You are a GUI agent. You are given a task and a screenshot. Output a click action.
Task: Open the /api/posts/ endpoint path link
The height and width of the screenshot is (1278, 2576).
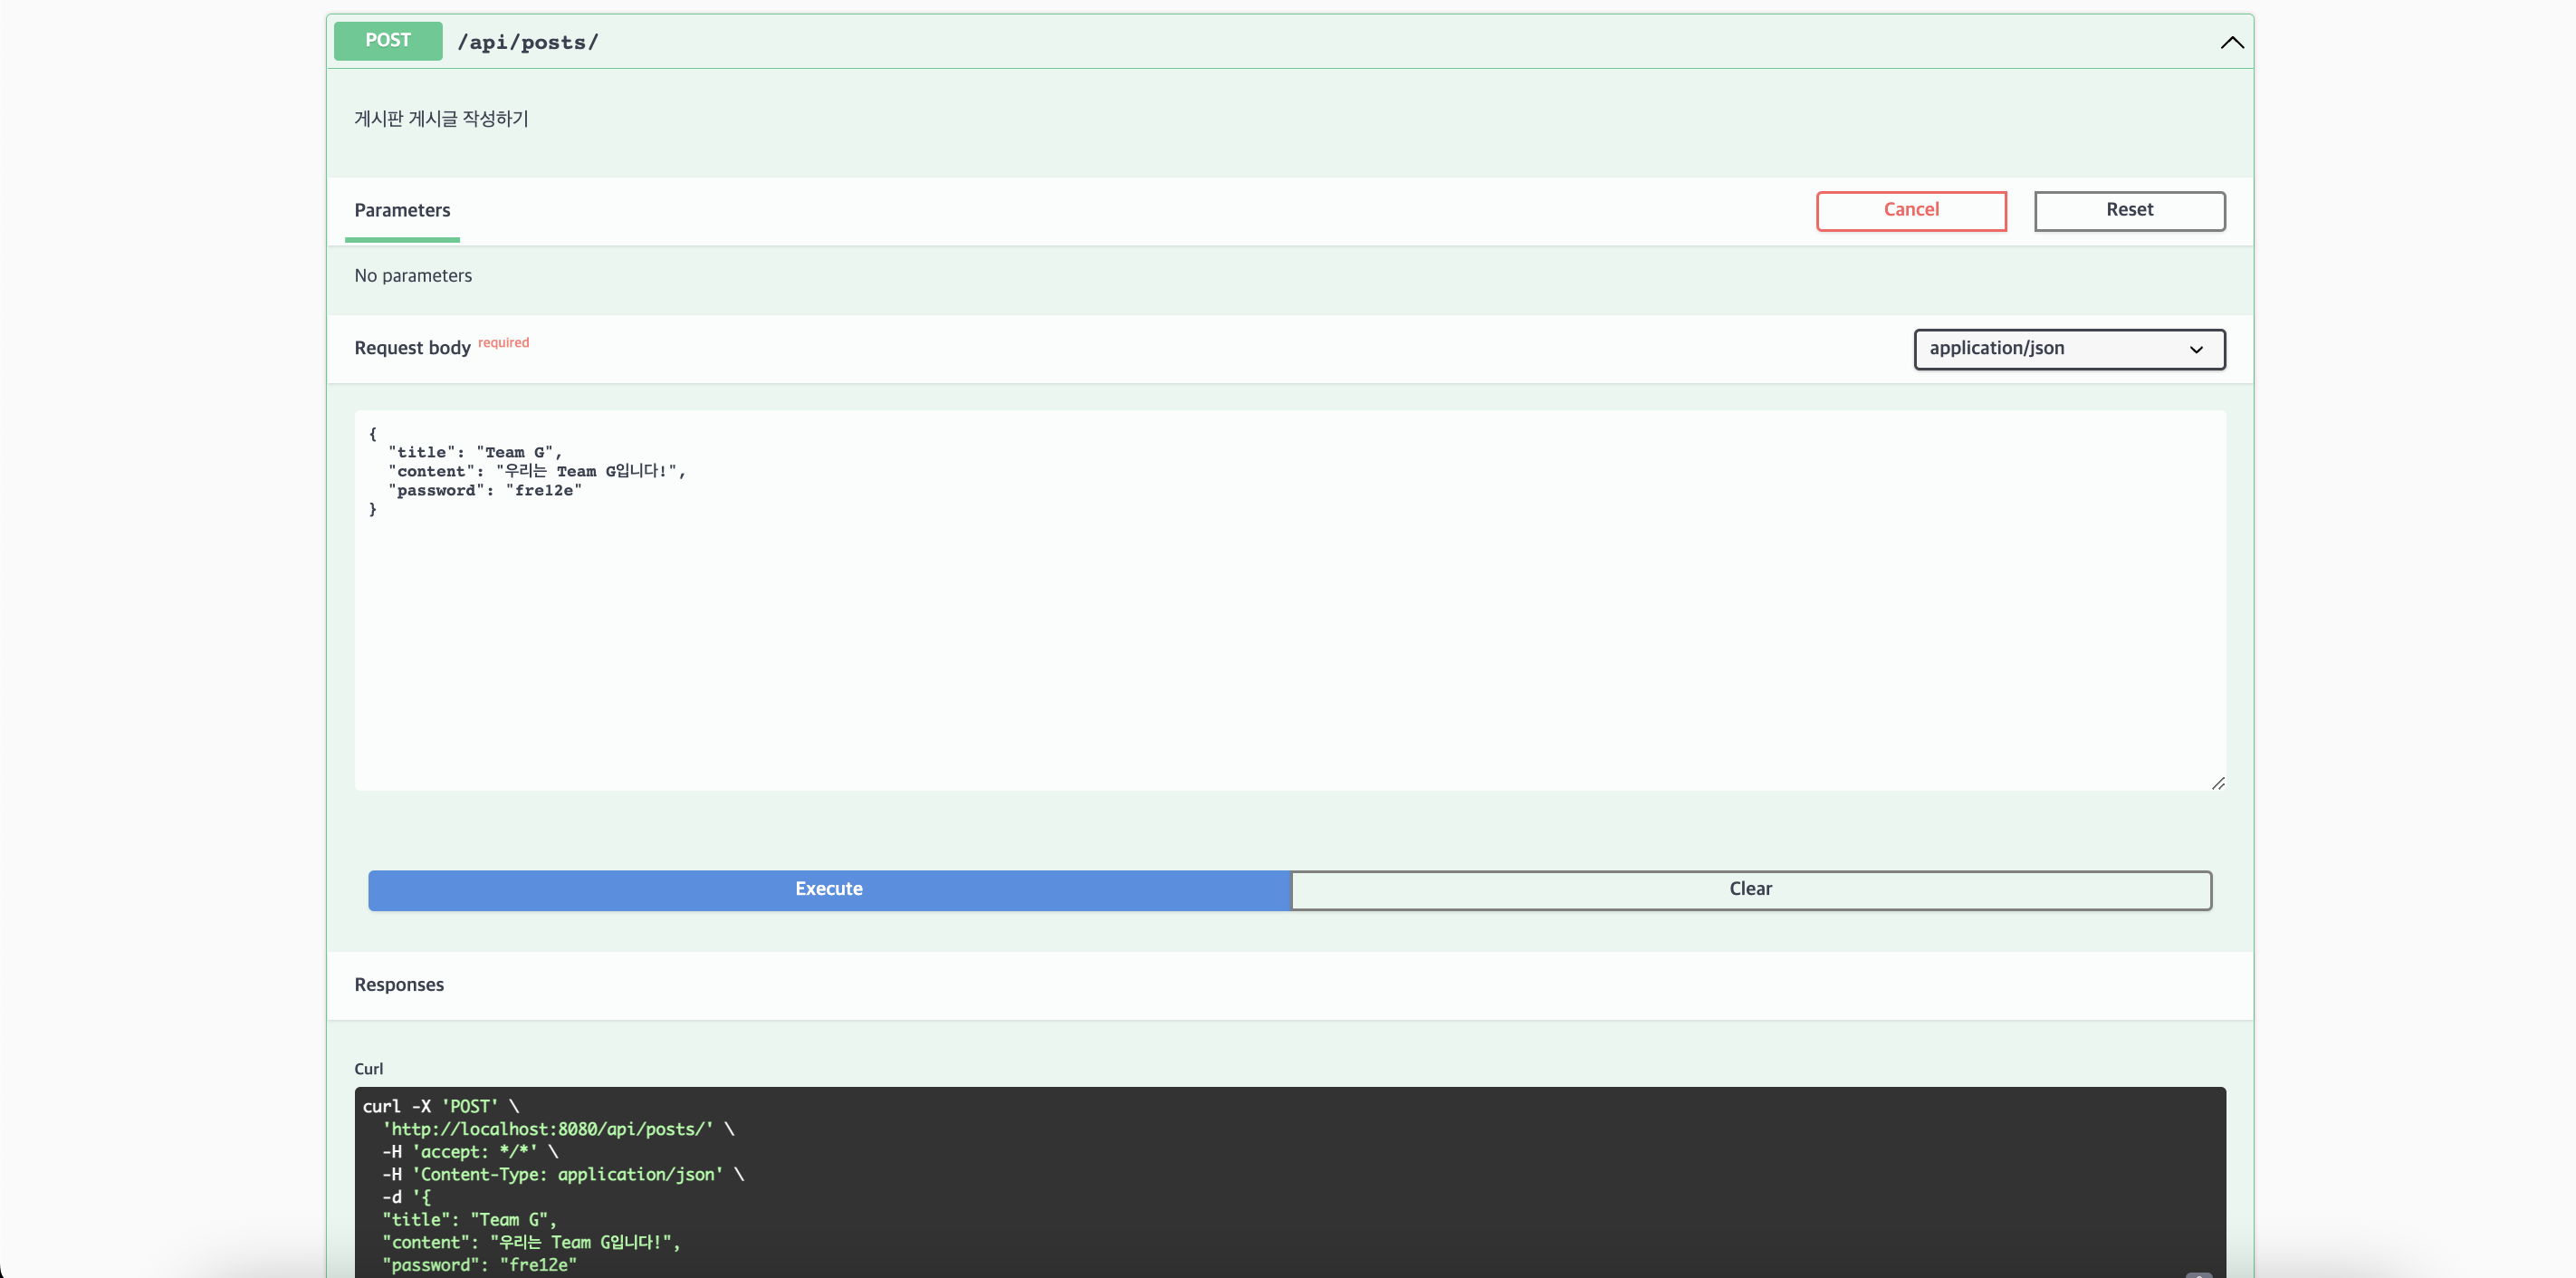click(x=528, y=42)
